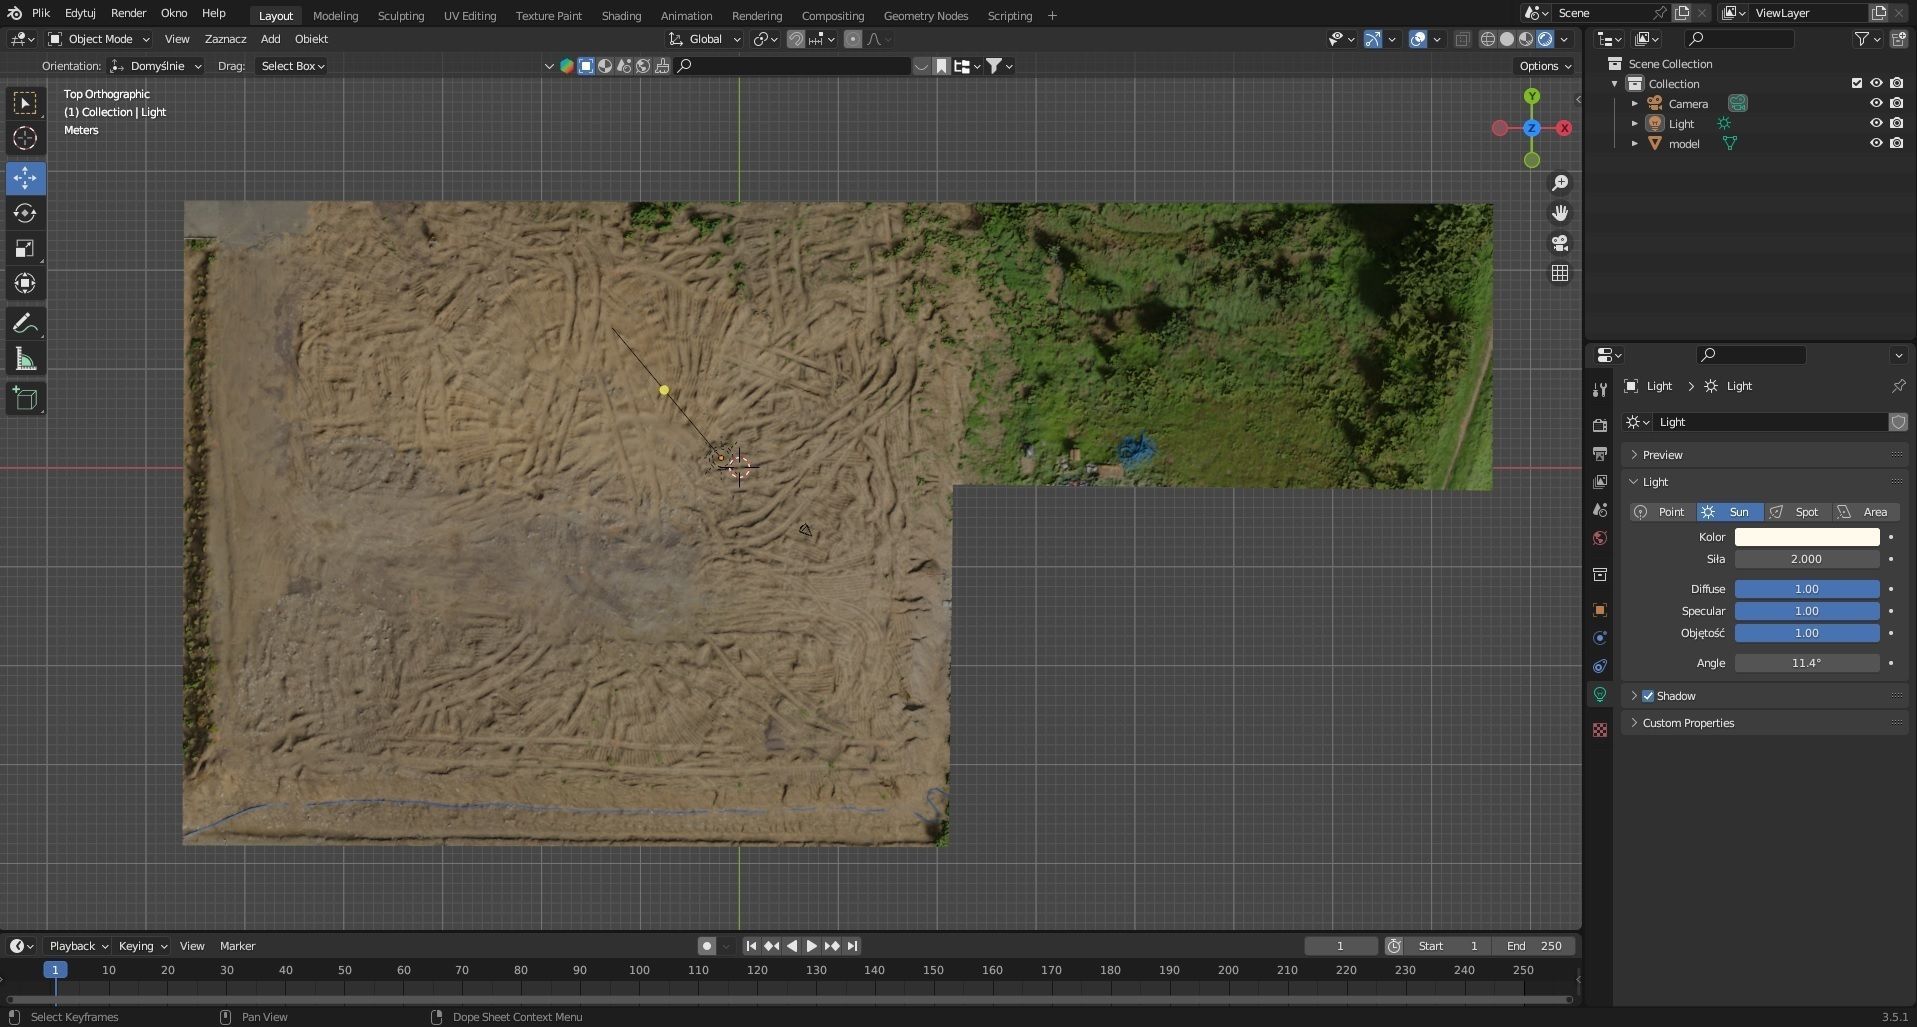Switch to the Modeling workspace tab
1917x1027 pixels.
[x=335, y=16]
